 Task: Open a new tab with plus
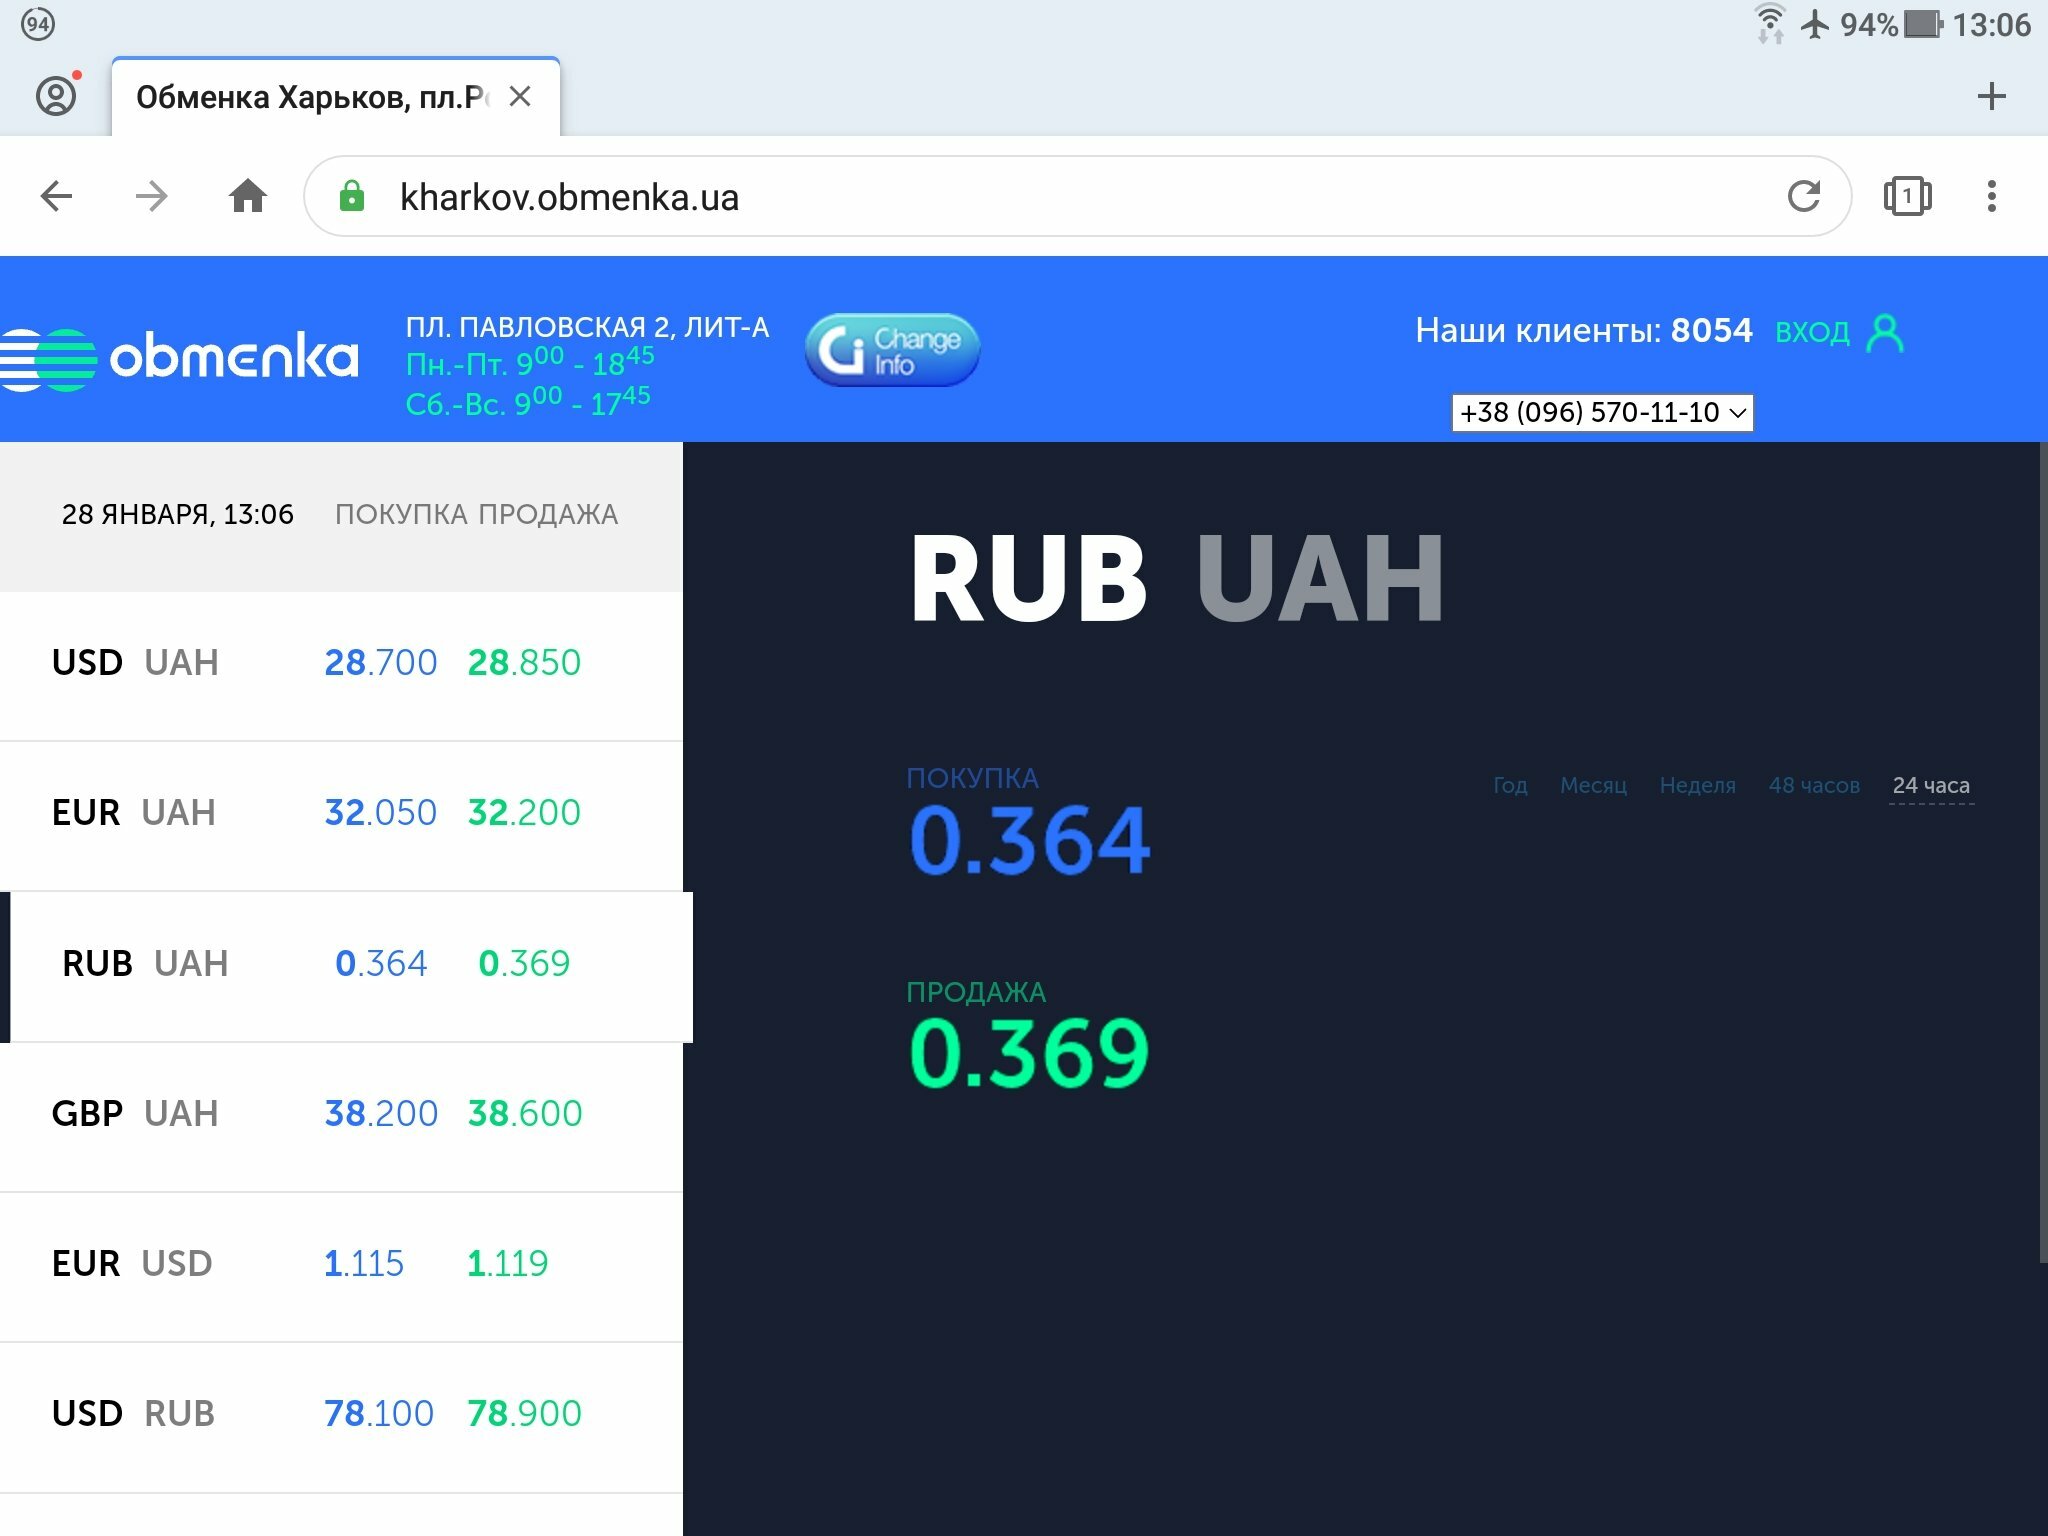pos(1991,97)
